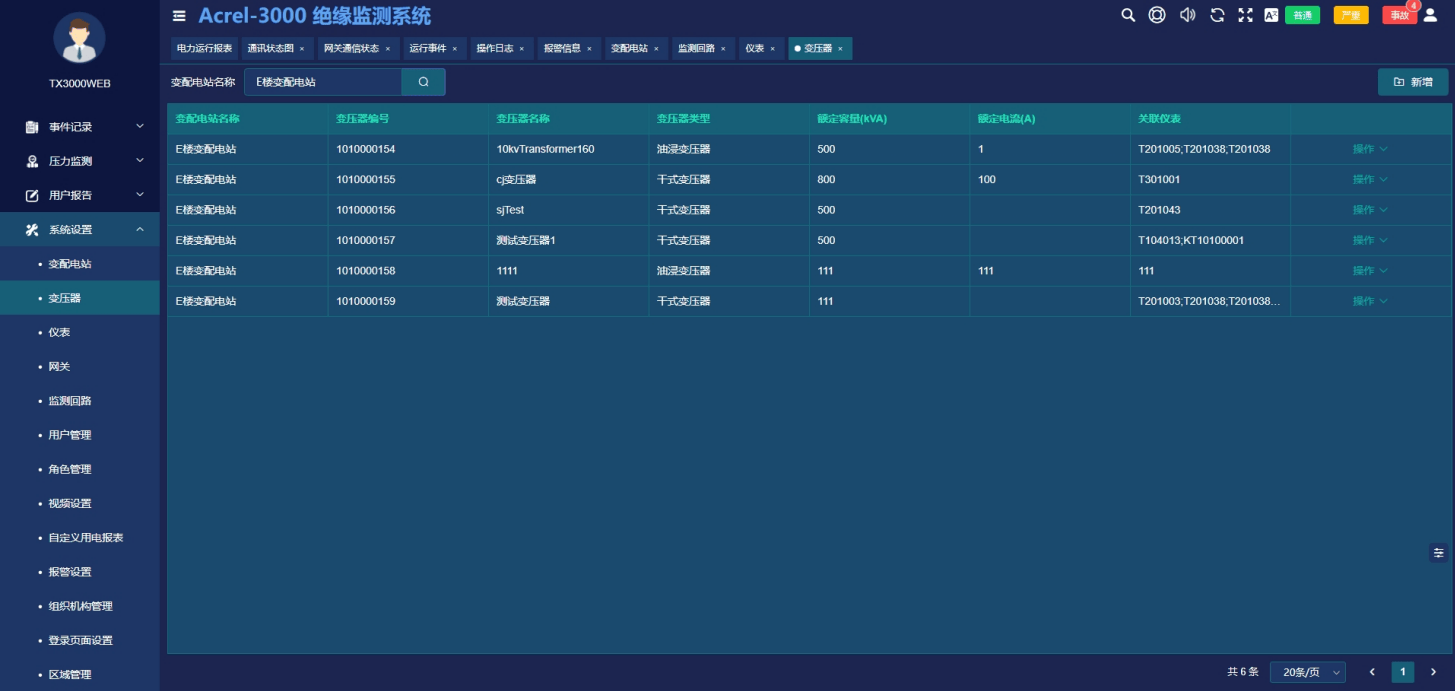Open the global search magnifier icon
The image size is (1455, 691).
point(1128,15)
